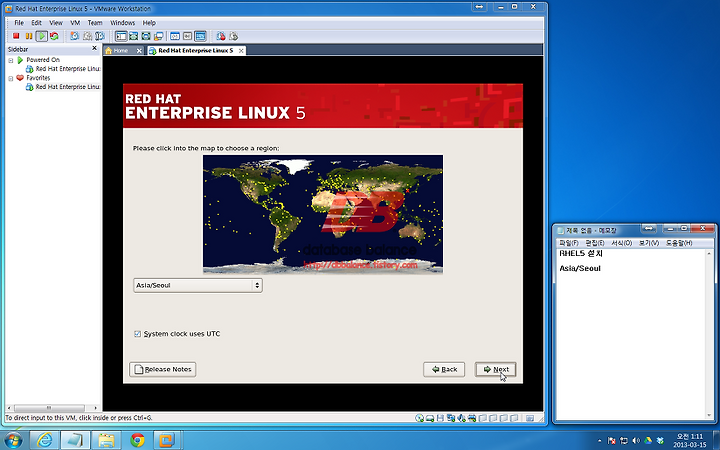Collapse the Favorites tree node
The height and width of the screenshot is (450, 720).
[11, 78]
